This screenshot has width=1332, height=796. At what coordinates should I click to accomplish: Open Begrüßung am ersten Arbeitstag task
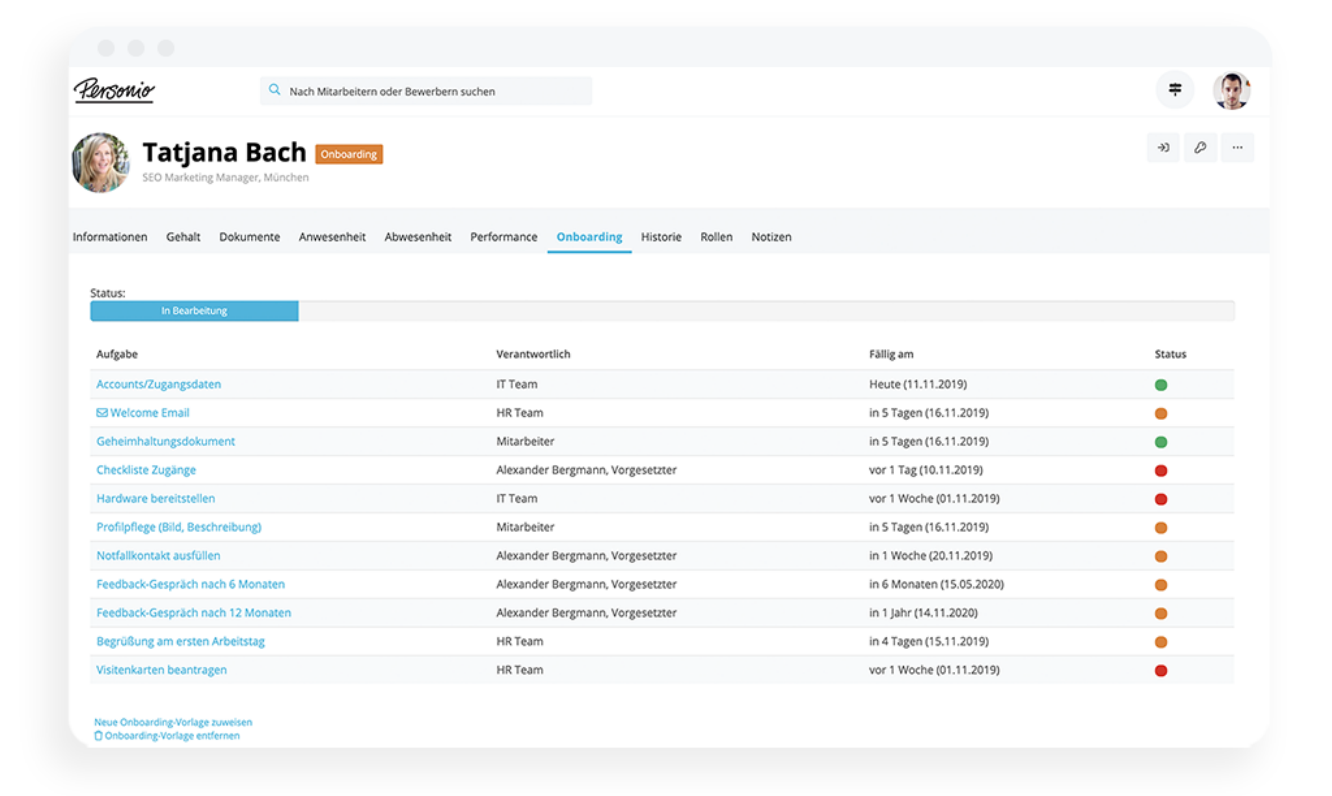click(x=181, y=642)
